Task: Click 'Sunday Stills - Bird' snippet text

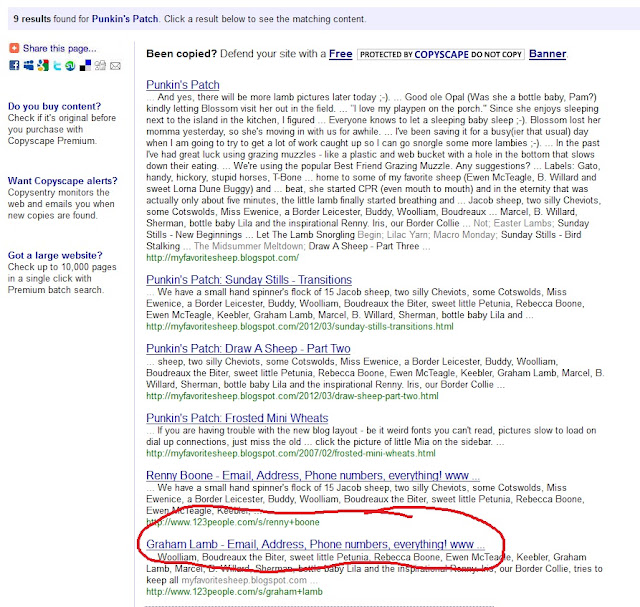Action: coord(541,235)
